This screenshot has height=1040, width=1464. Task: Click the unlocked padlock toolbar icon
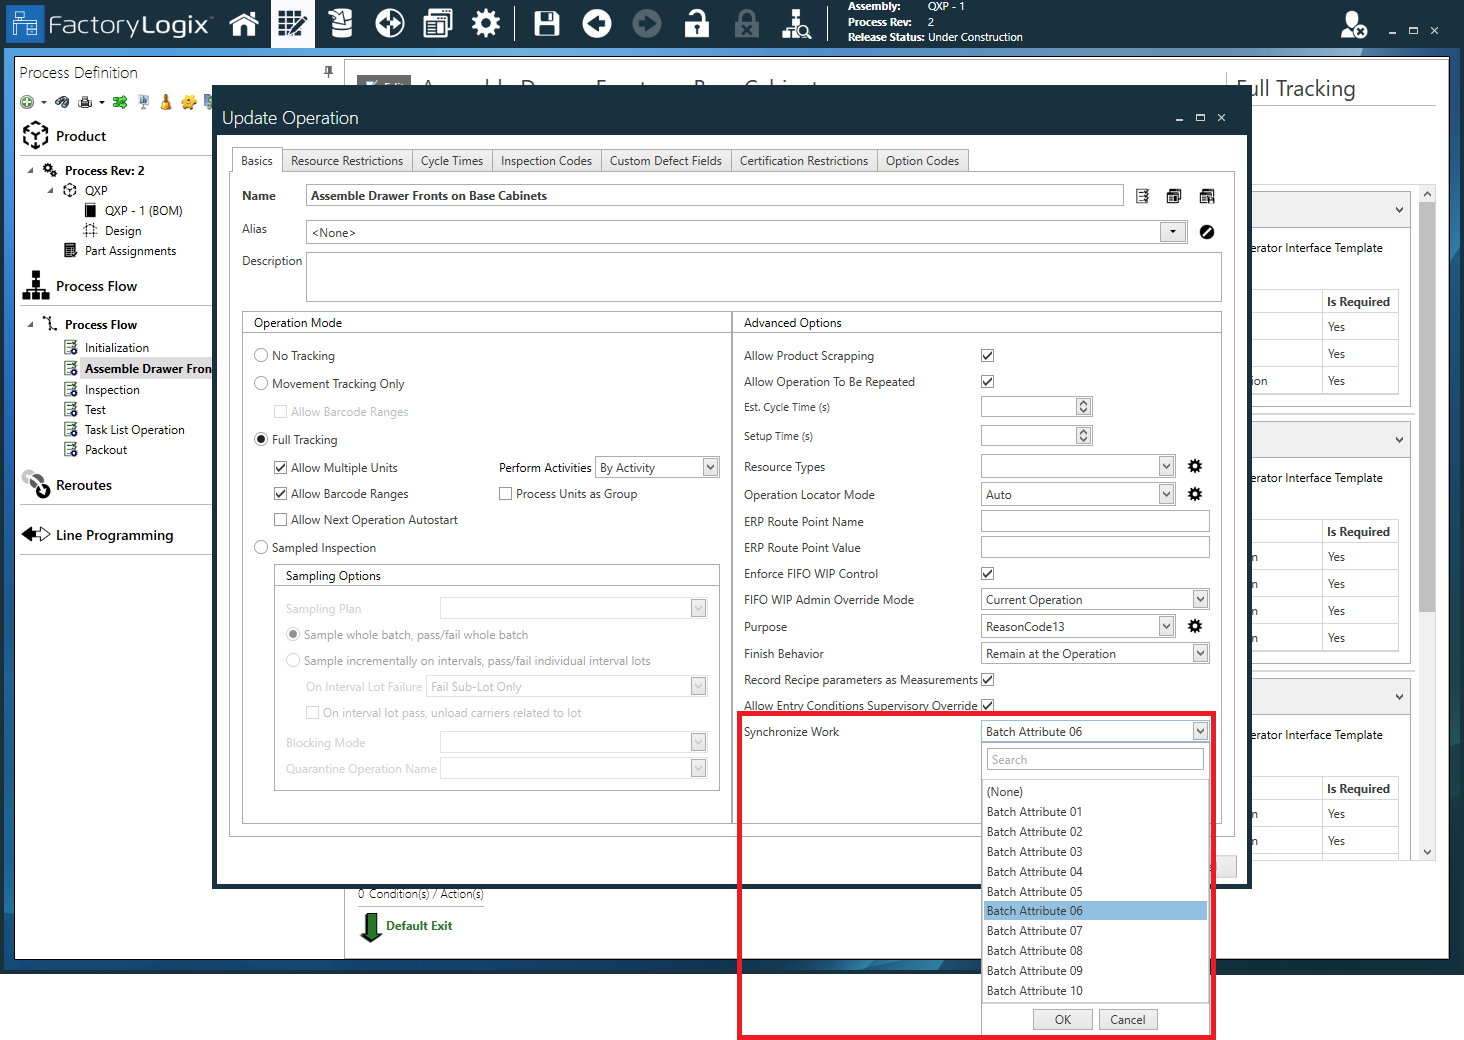click(x=697, y=23)
